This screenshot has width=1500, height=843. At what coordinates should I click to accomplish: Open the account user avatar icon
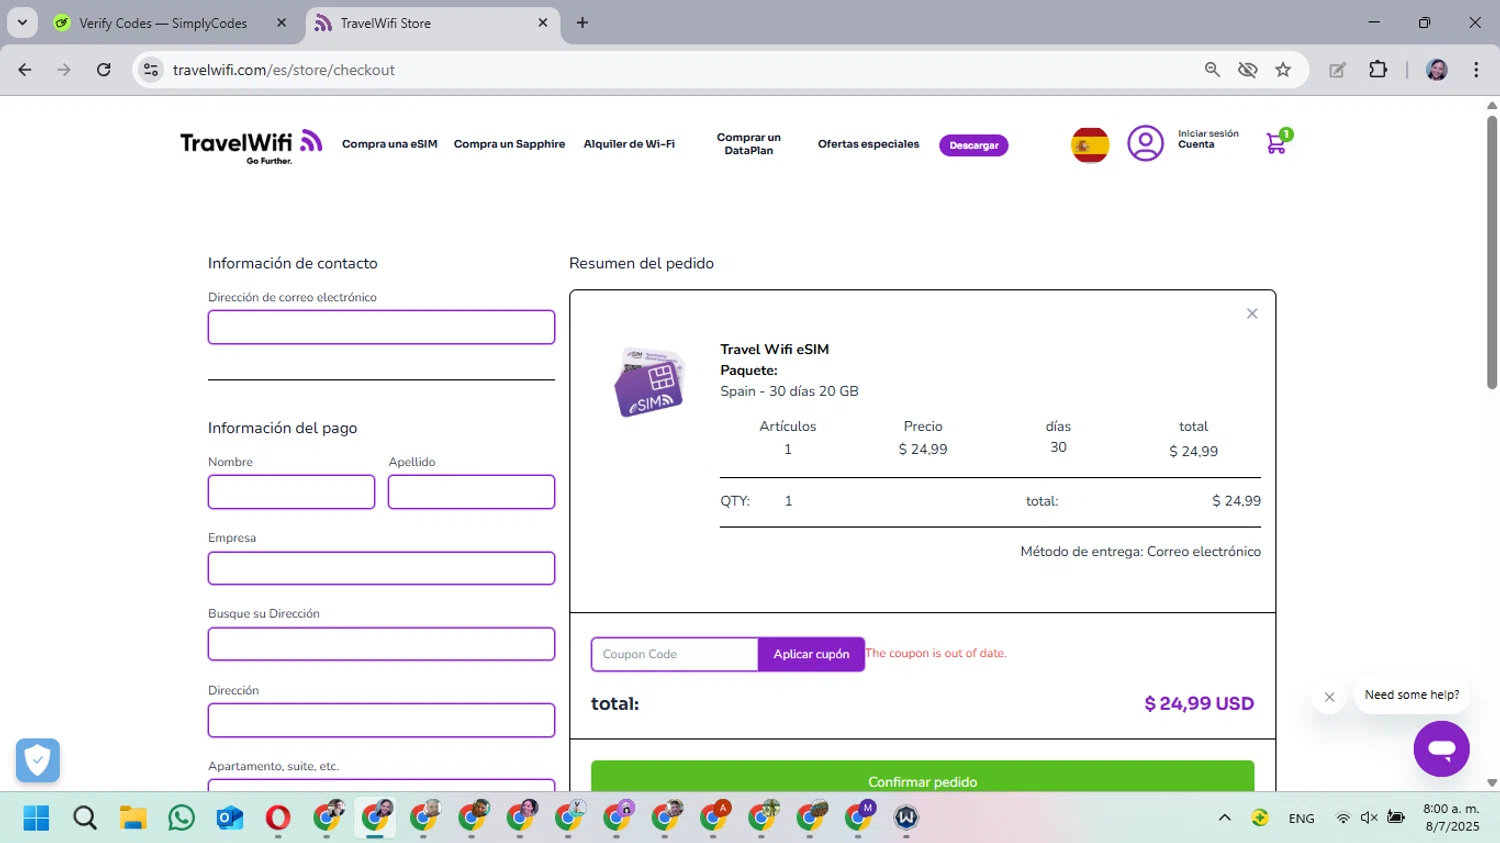coord(1146,144)
